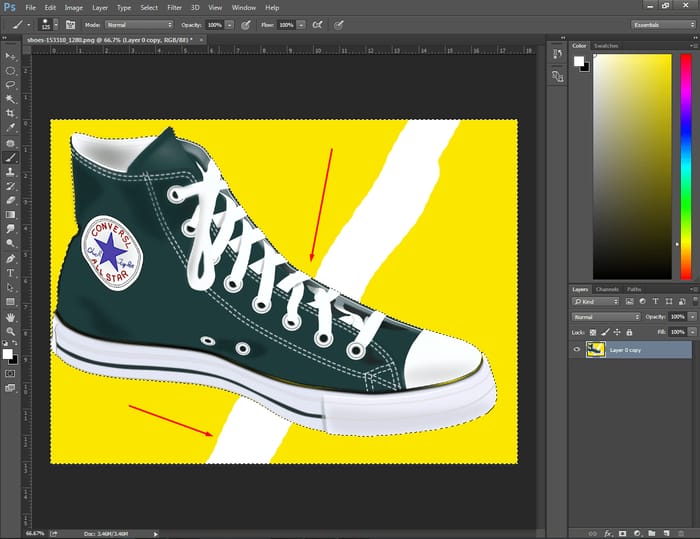This screenshot has height=539, width=700.
Task: Open the Image menu
Action: [74, 8]
